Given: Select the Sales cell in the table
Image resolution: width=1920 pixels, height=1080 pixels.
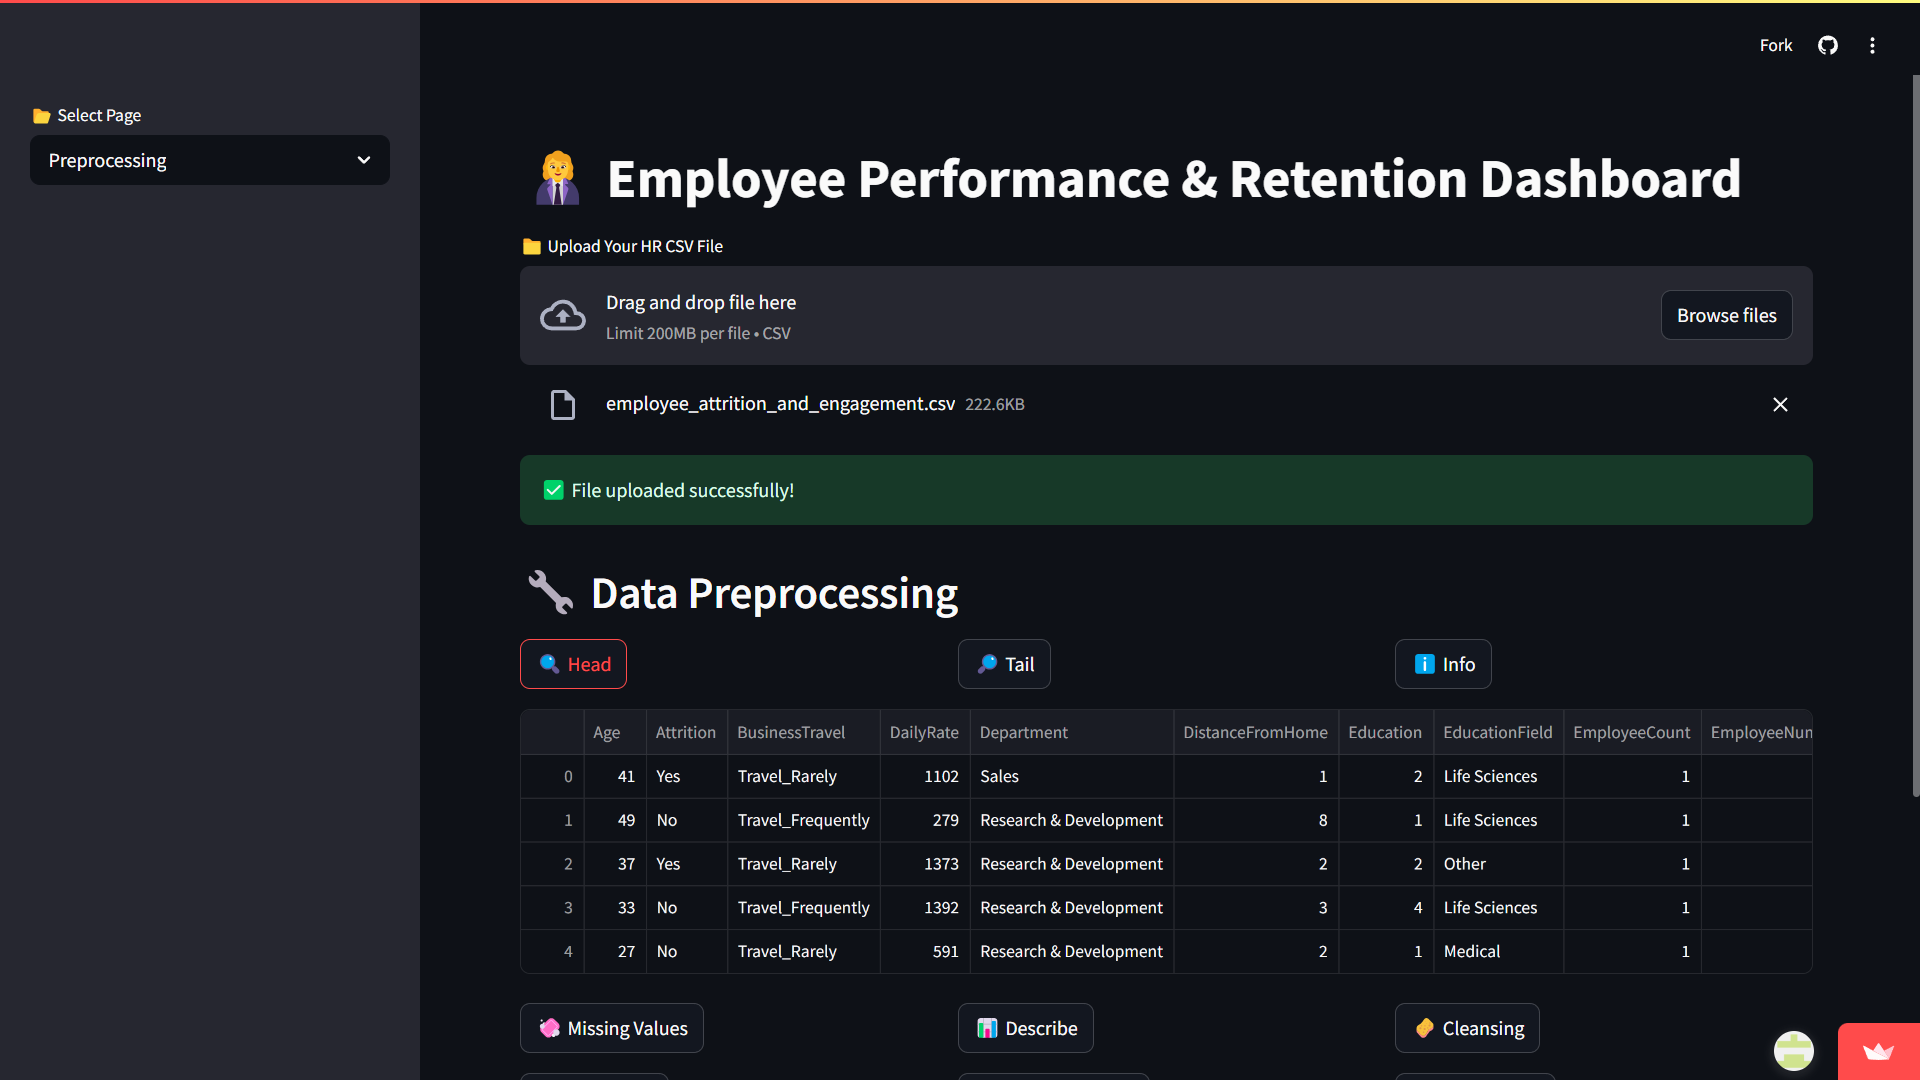Looking at the screenshot, I should pyautogui.click(x=999, y=776).
